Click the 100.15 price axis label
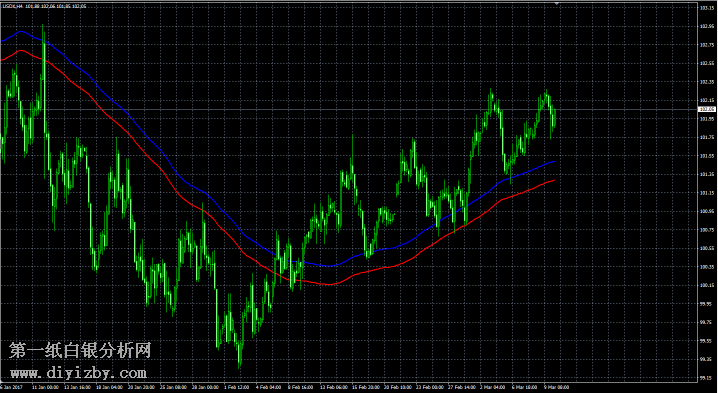 706,285
